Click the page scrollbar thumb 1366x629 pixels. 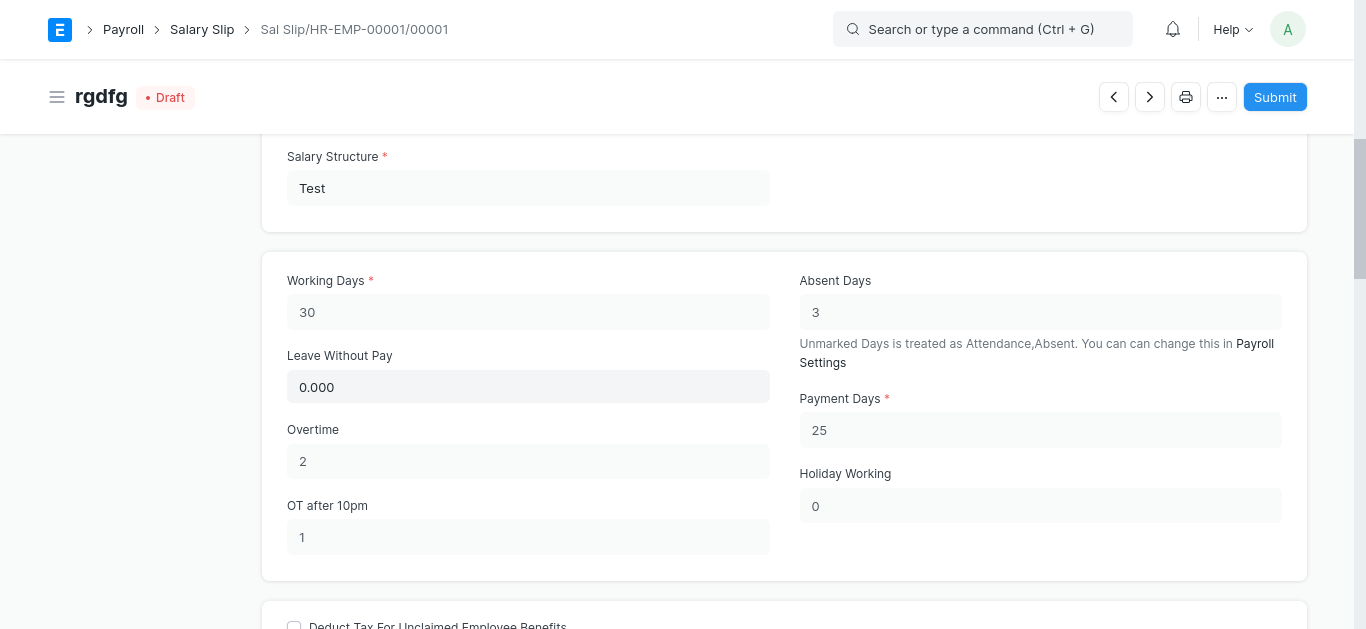[x=1360, y=208]
